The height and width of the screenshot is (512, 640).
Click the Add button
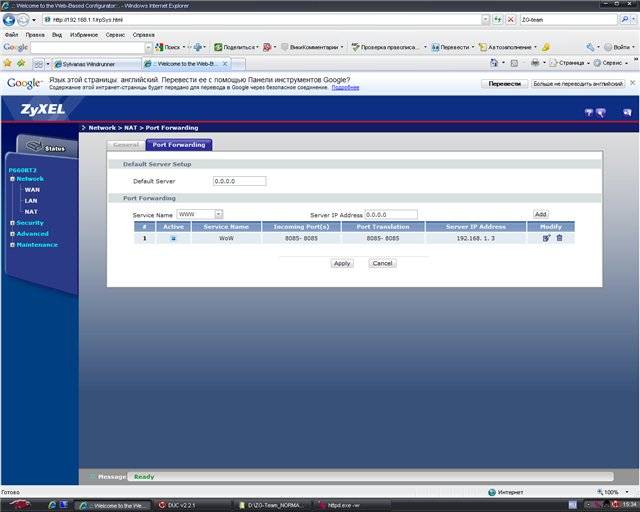540,214
